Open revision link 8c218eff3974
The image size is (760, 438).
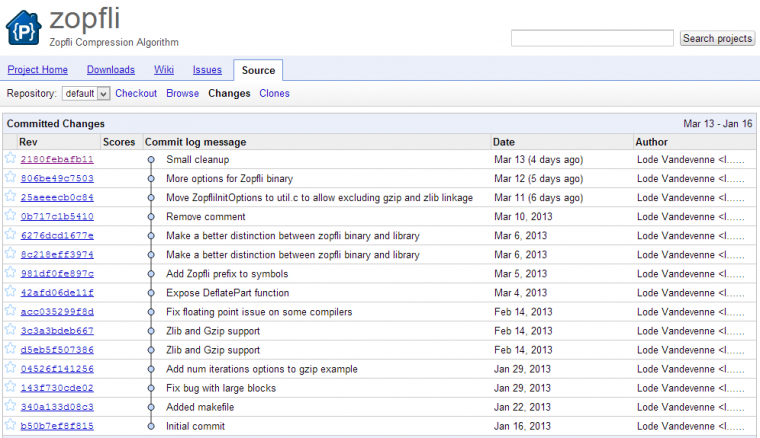pyautogui.click(x=57, y=255)
